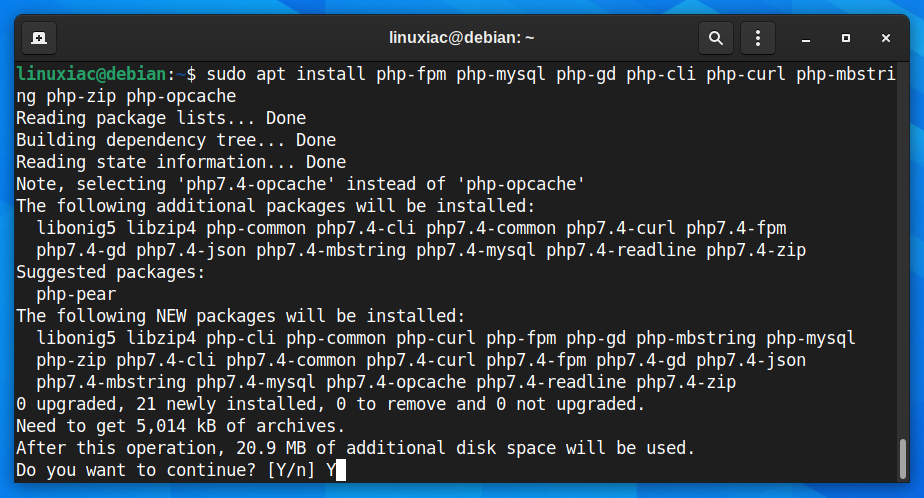The height and width of the screenshot is (498, 924).
Task: Click the '20.9 MB of additional disk space' line
Action: click(x=355, y=448)
